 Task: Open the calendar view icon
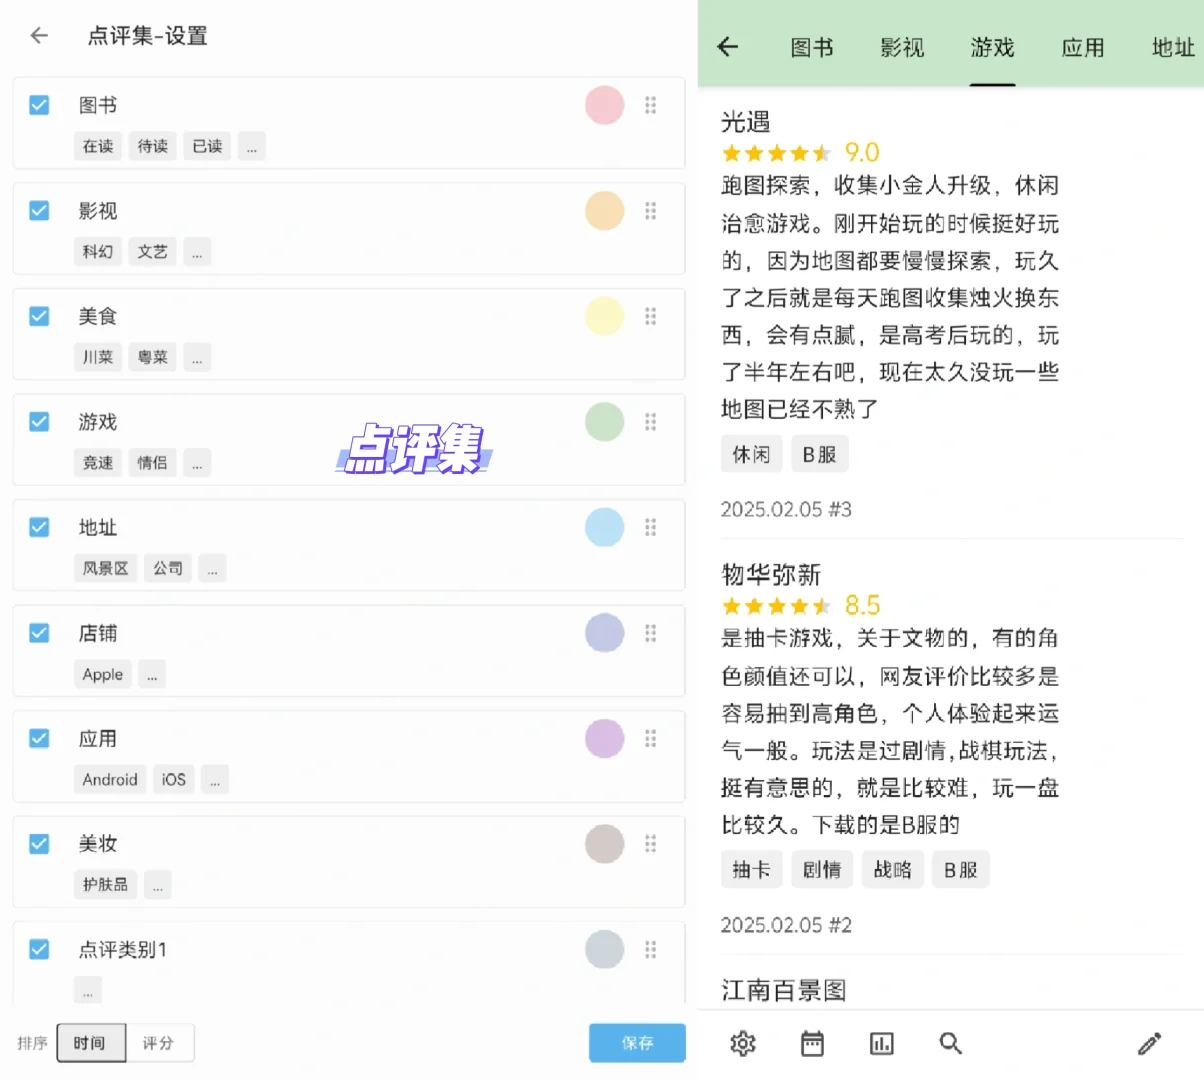[x=812, y=1043]
